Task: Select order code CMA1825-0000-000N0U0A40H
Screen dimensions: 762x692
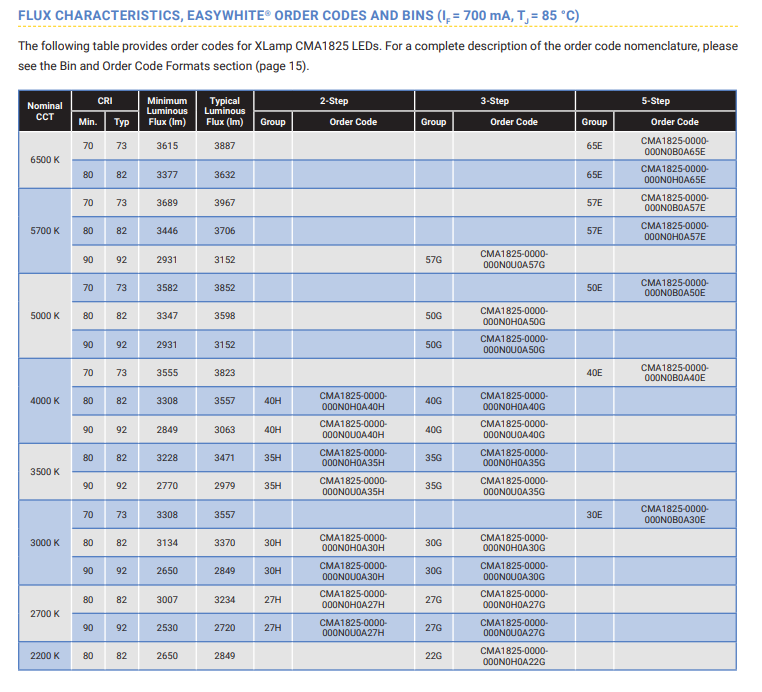Action: (x=353, y=430)
